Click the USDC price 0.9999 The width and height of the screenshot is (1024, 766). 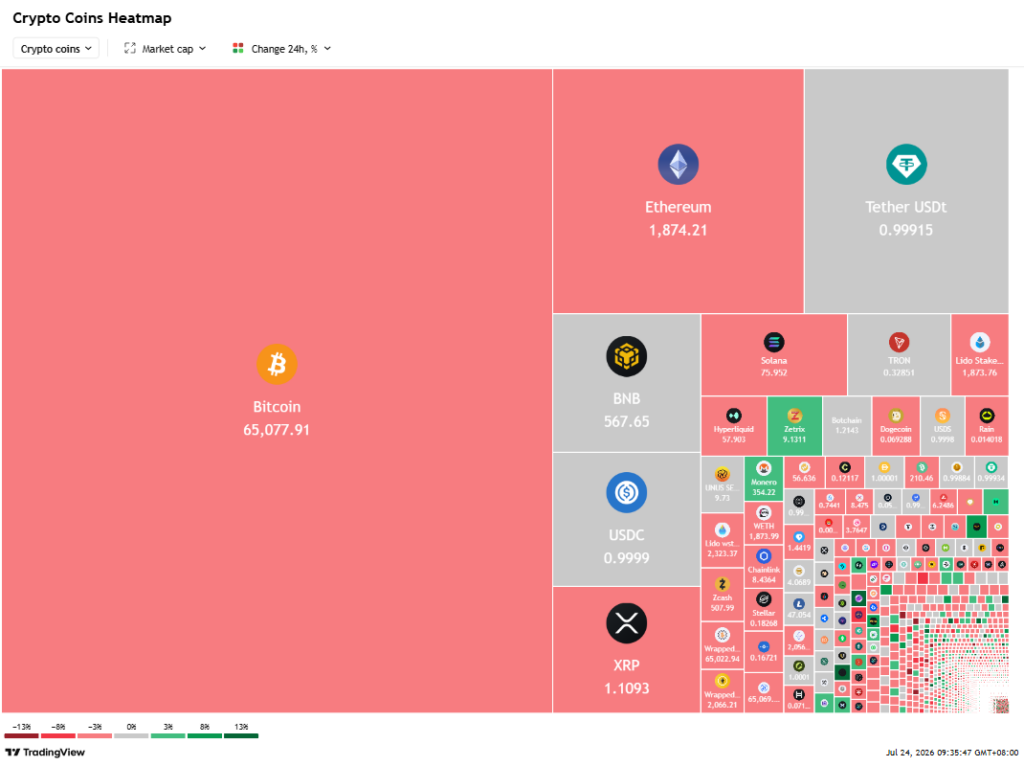[x=626, y=558]
